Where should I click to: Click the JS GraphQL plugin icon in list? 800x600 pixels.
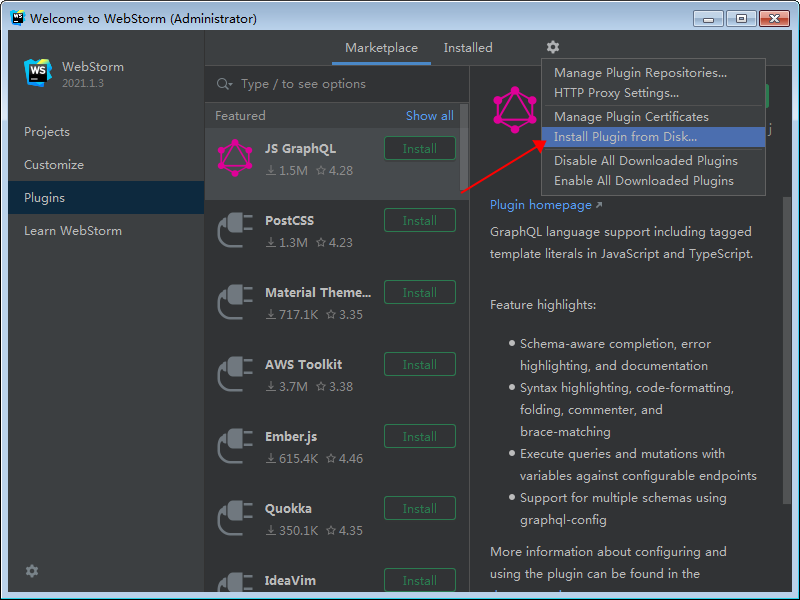coord(235,159)
